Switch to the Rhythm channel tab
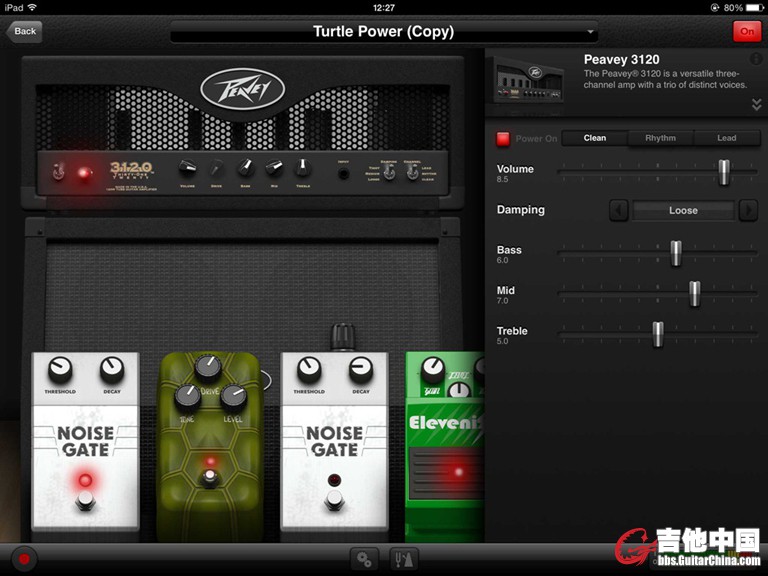Screen dimensions: 768x576 point(660,138)
